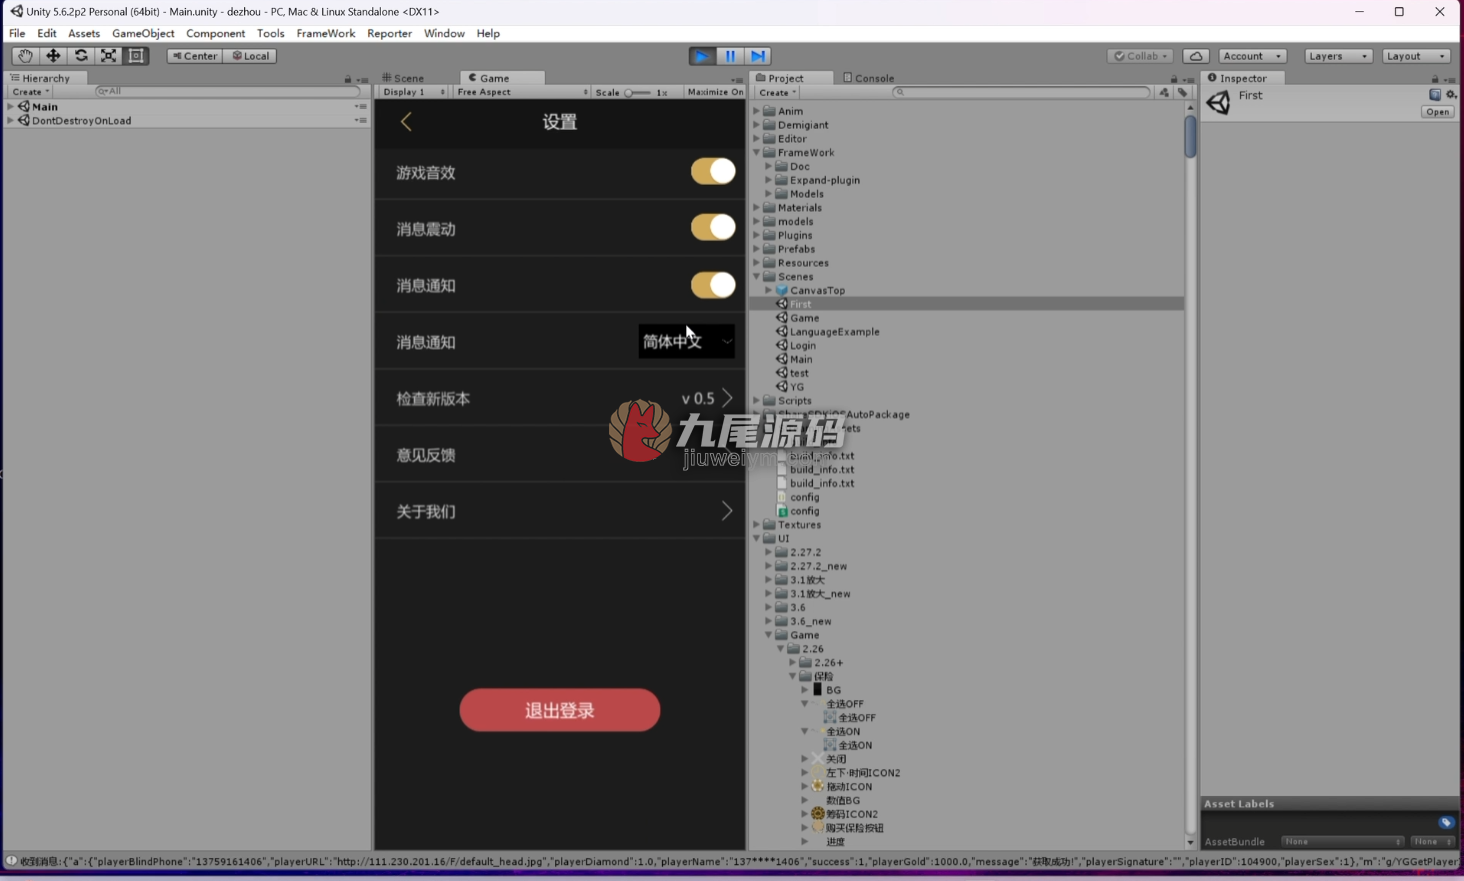Screen dimensions: 1464x881
Task: Select the Game scene file
Action: pyautogui.click(x=805, y=318)
